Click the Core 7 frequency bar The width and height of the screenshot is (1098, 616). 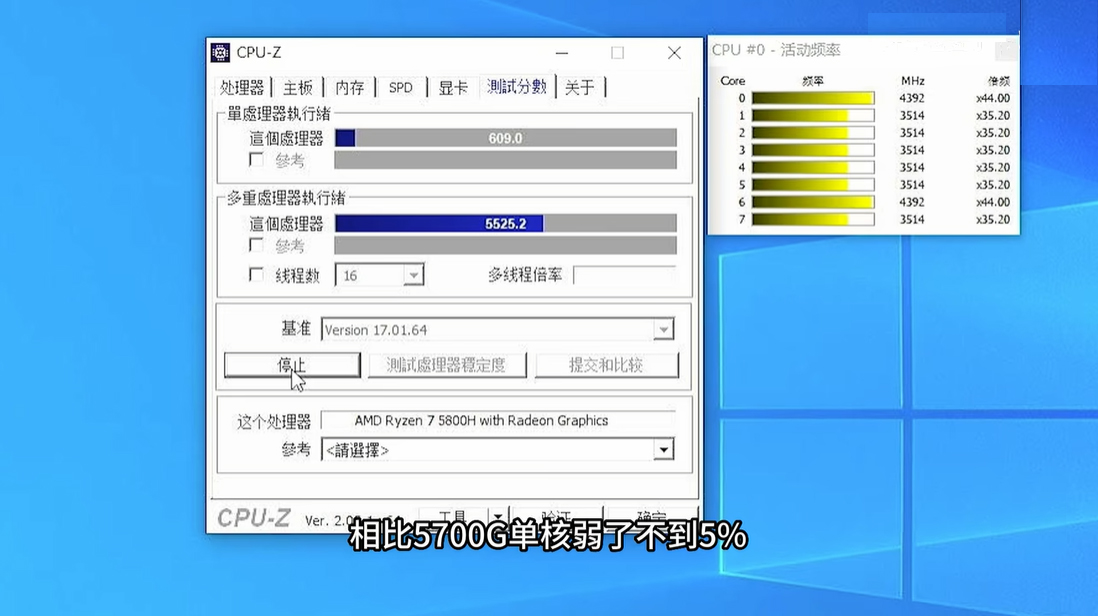pyautogui.click(x=813, y=219)
